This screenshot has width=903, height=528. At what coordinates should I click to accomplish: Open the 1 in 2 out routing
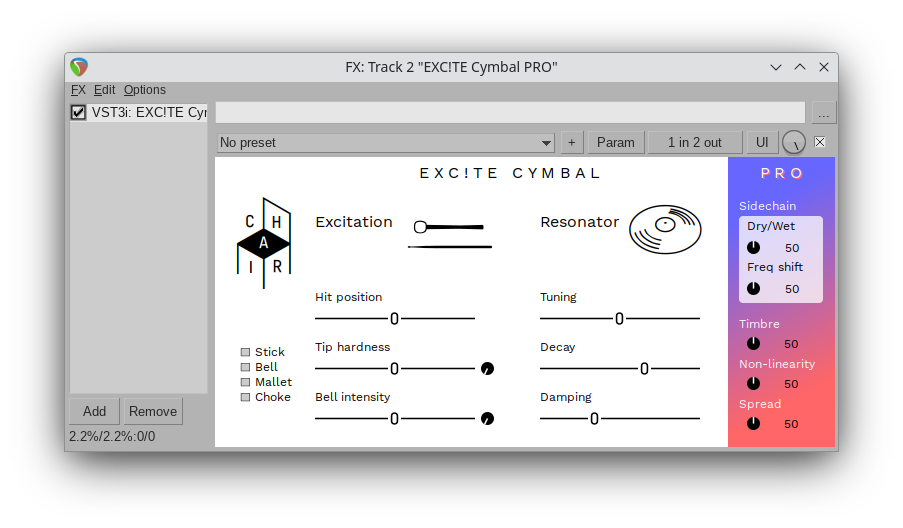point(694,142)
